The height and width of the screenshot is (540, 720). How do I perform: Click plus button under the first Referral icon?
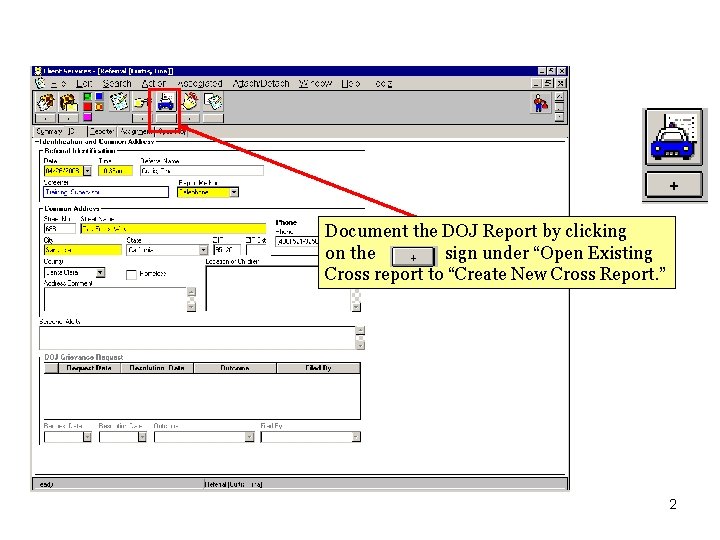click(x=45, y=118)
